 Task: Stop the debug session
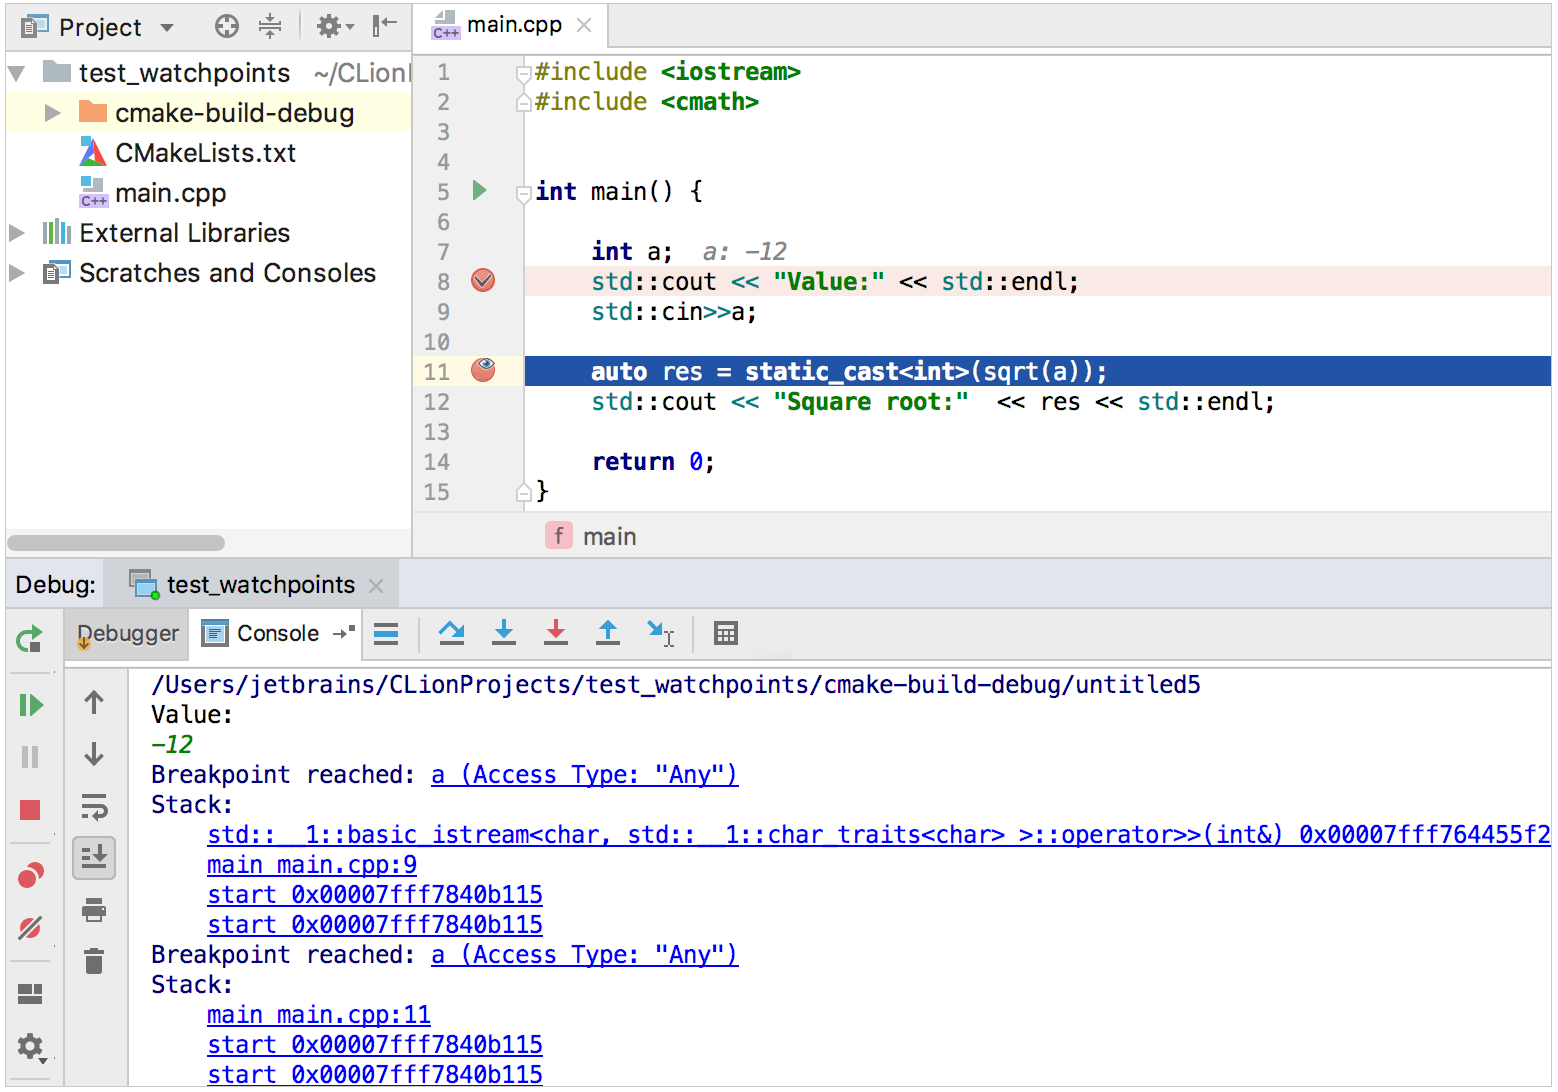pos(30,810)
